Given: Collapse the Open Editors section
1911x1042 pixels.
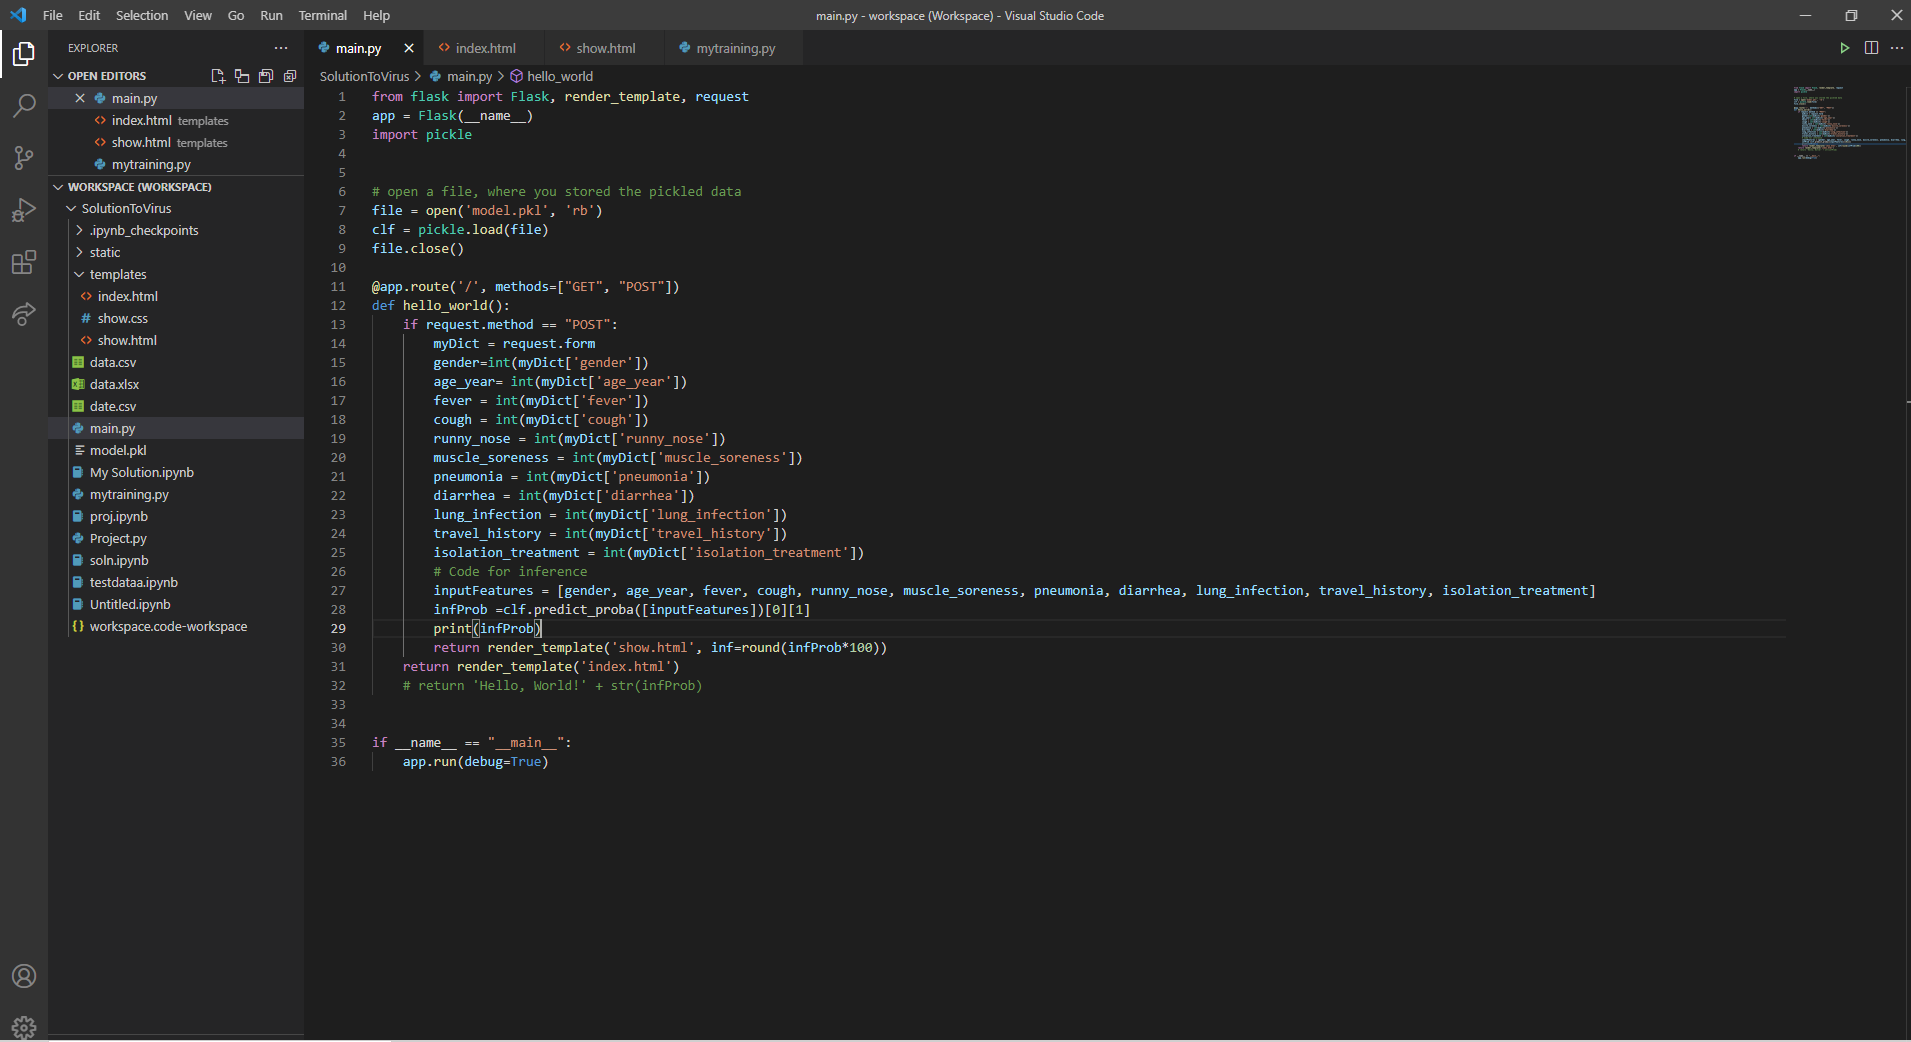Looking at the screenshot, I should [x=58, y=76].
